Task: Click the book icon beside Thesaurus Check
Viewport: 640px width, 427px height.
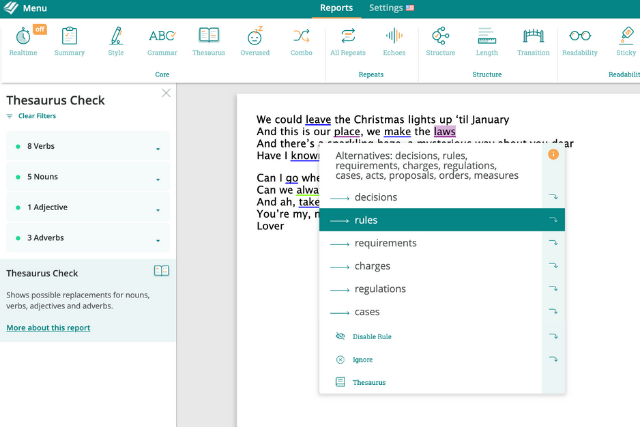Action: [161, 271]
